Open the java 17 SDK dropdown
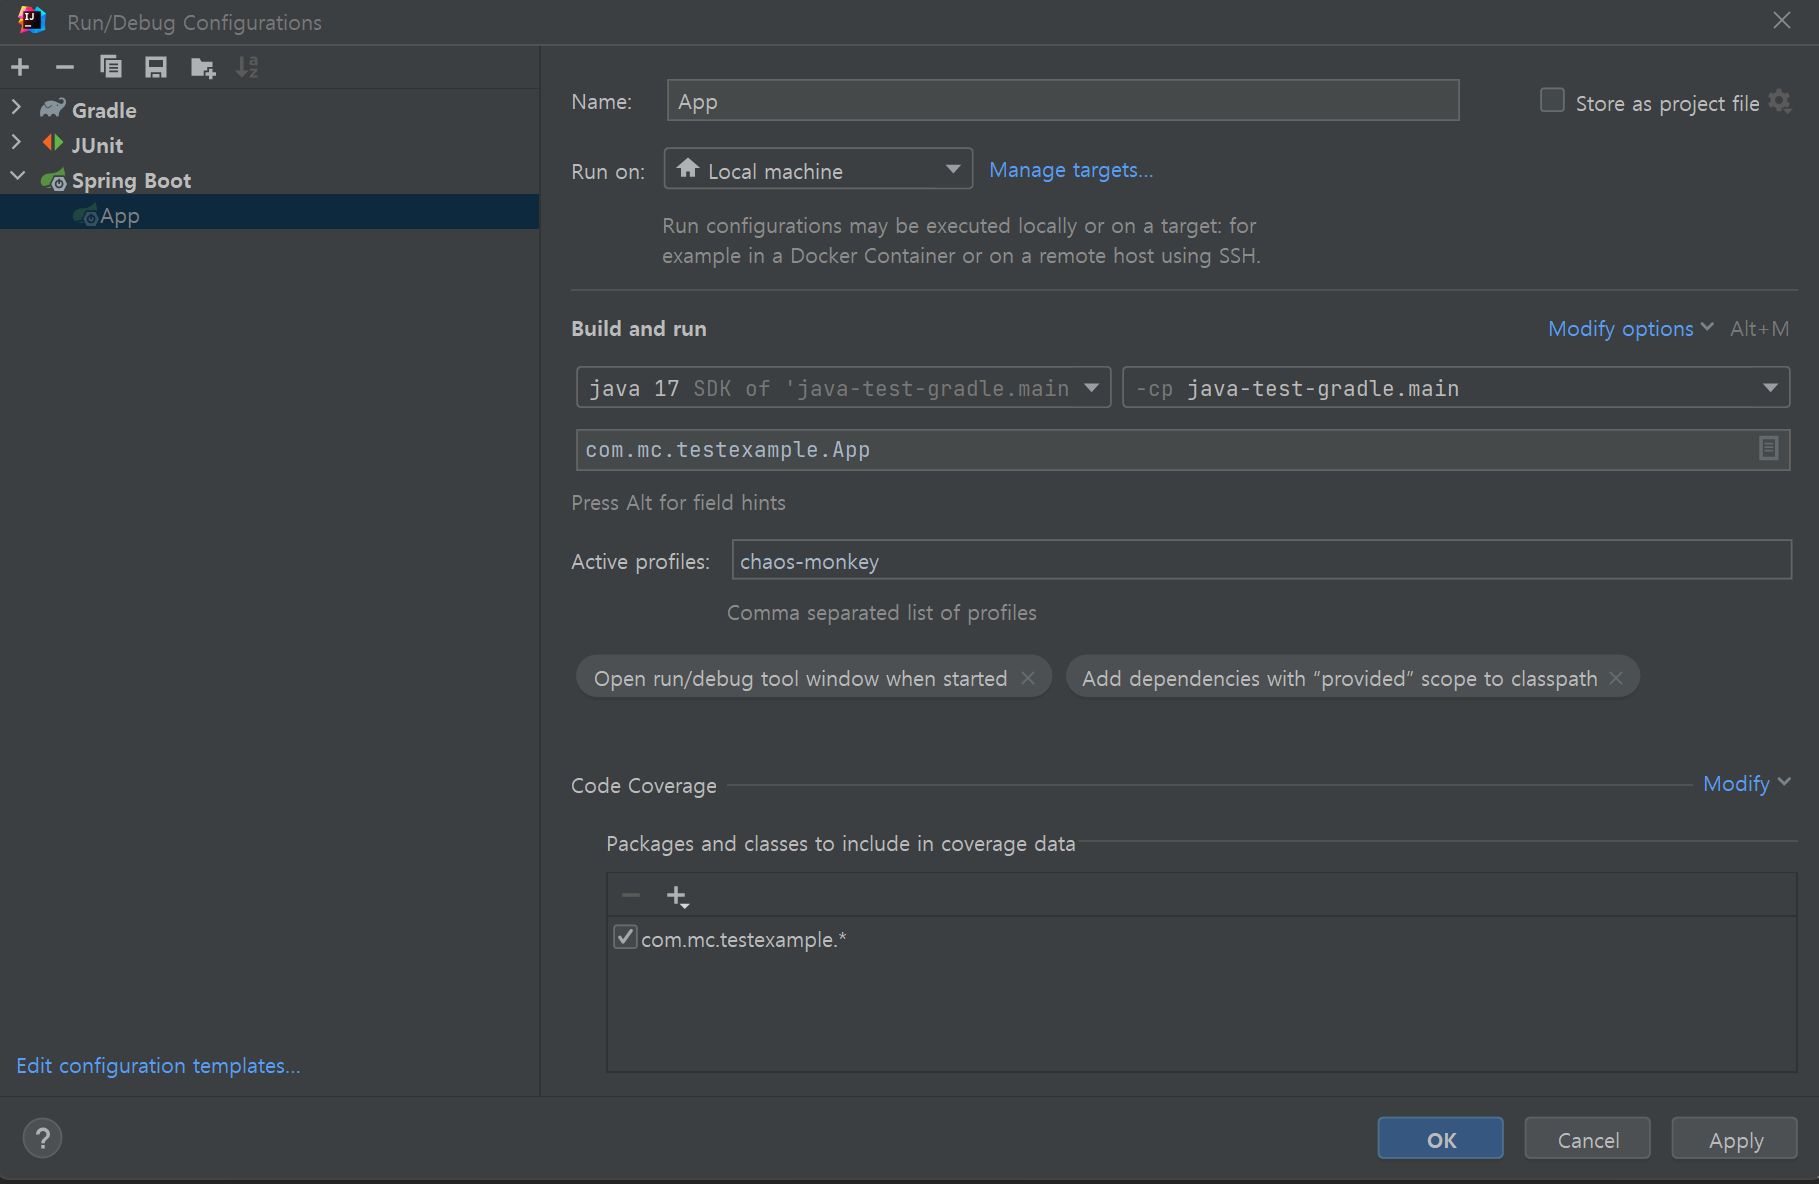 [843, 387]
